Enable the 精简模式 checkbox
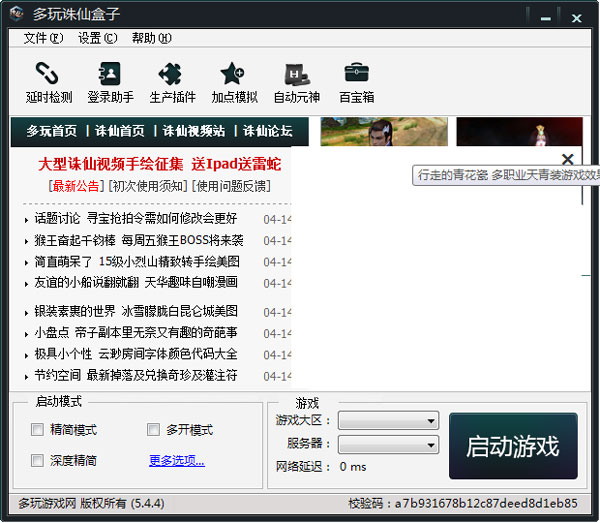The width and height of the screenshot is (600, 523). click(37, 429)
